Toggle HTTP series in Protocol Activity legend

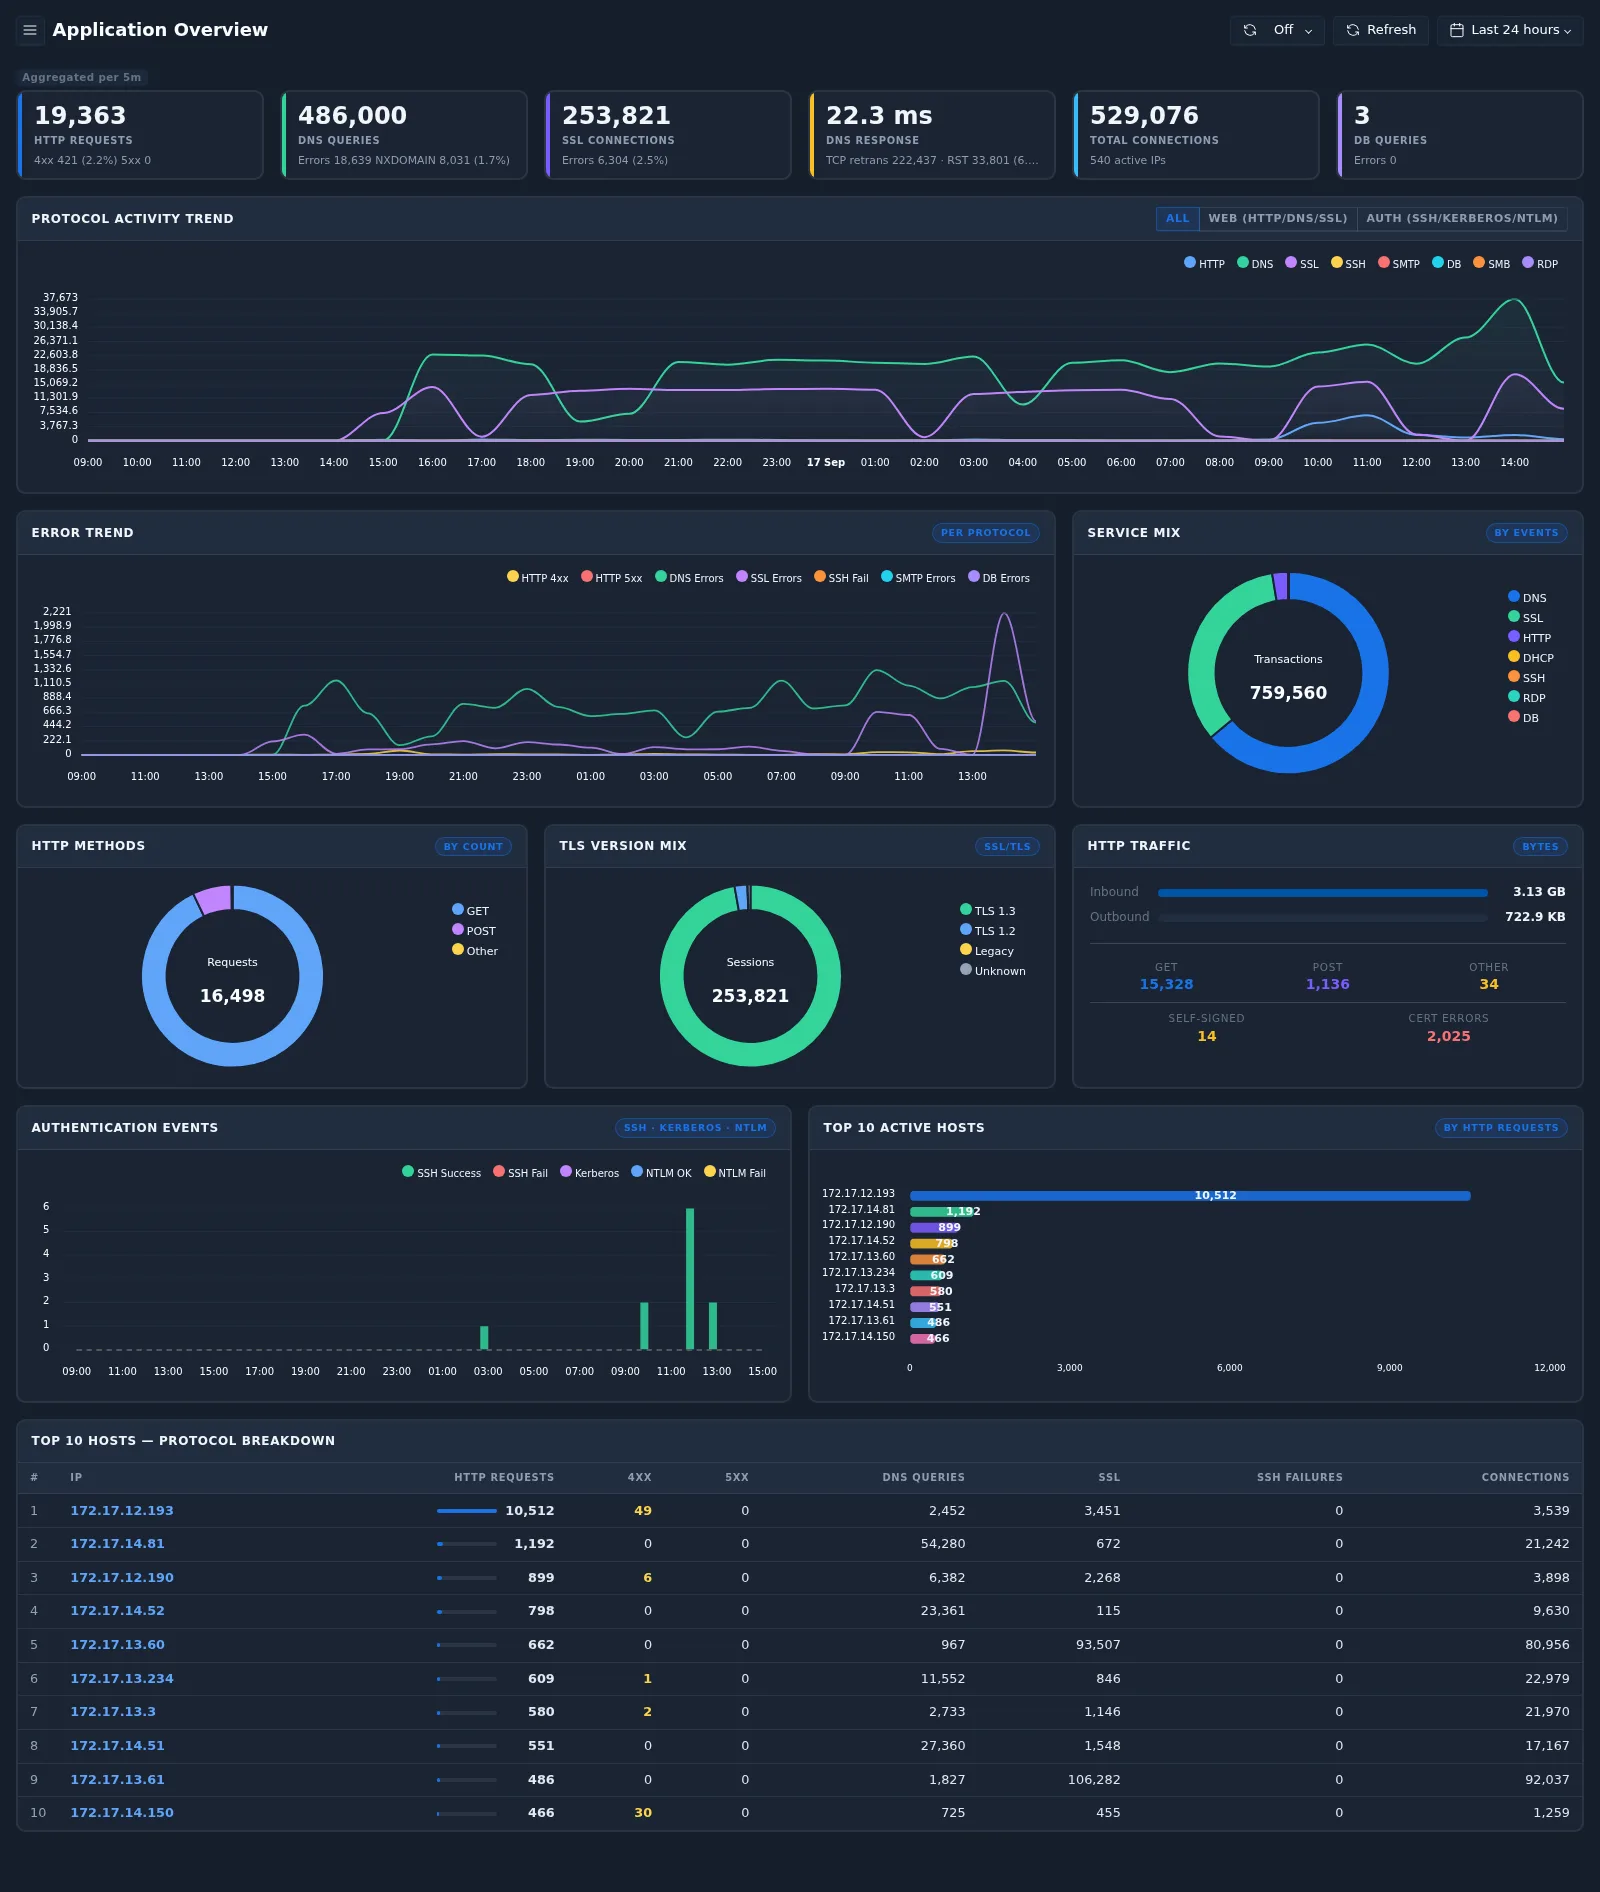click(1204, 264)
